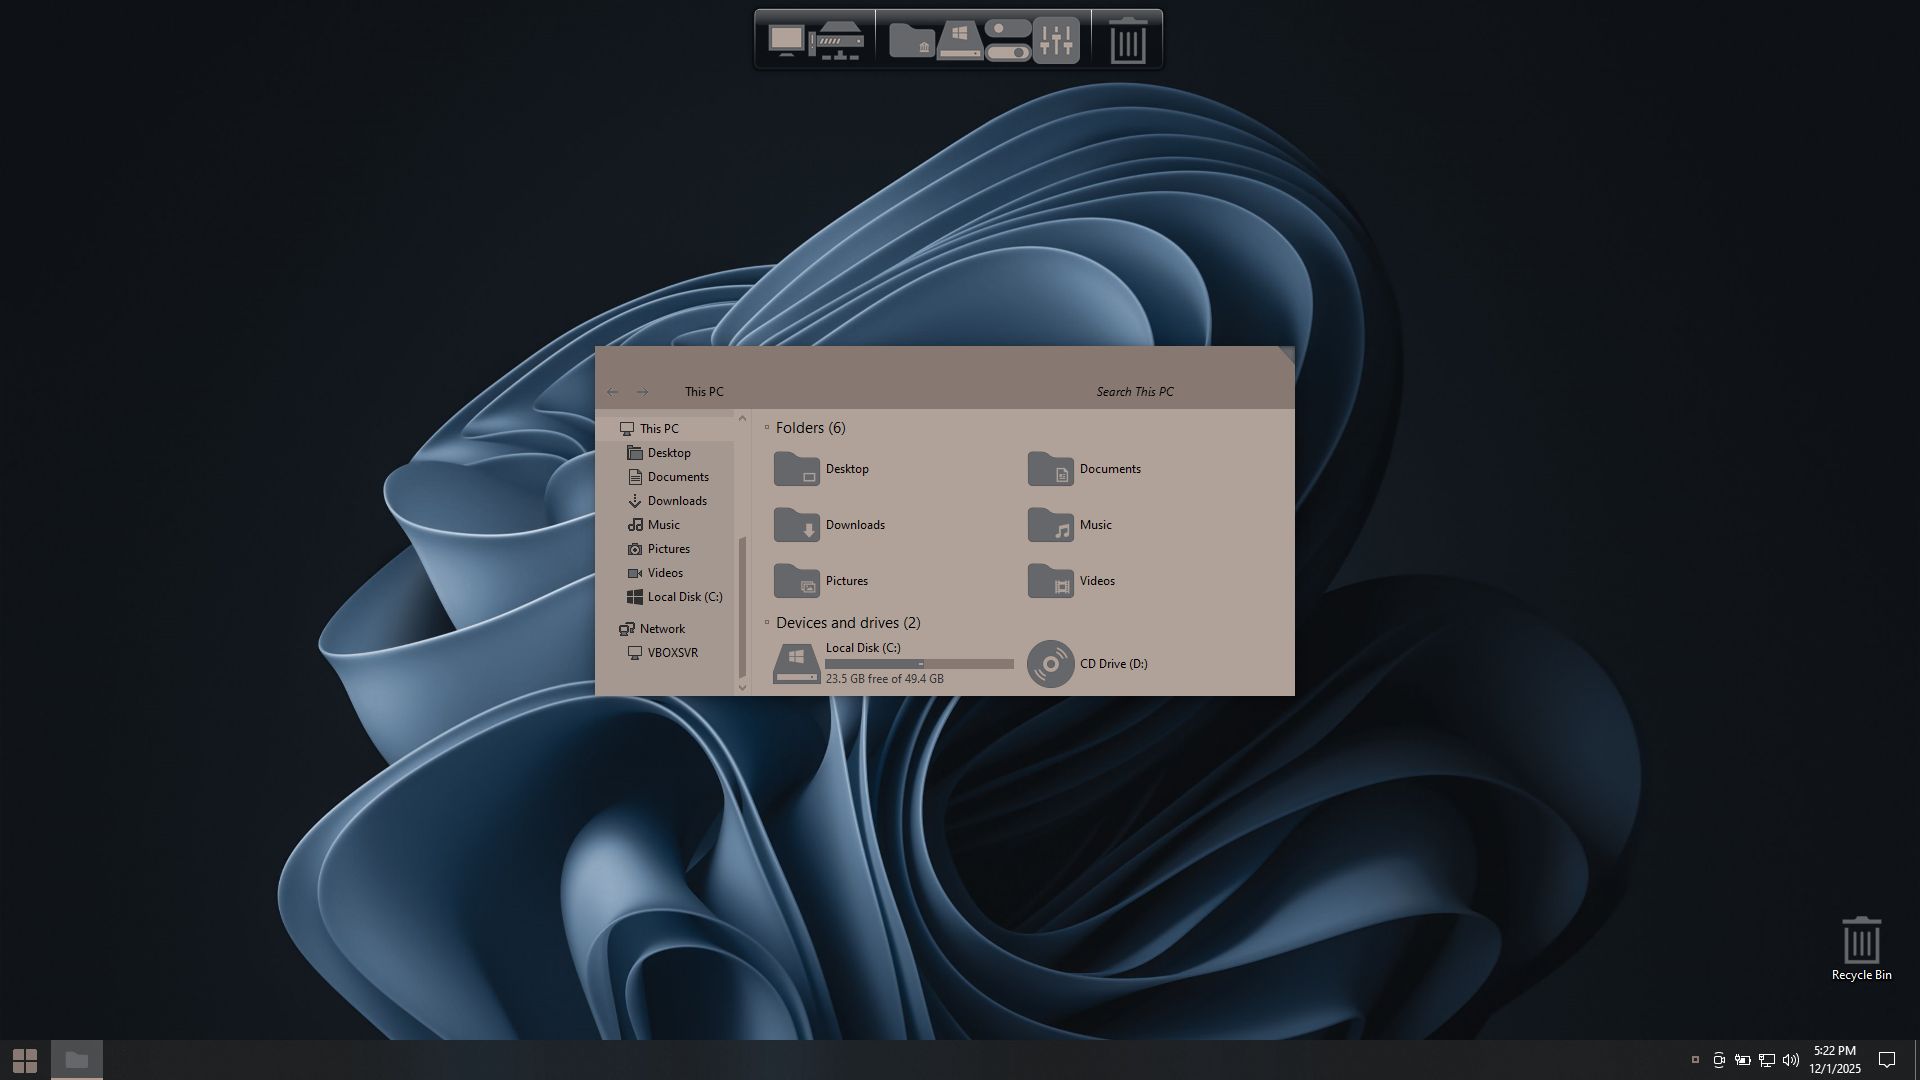Image resolution: width=1920 pixels, height=1080 pixels.
Task: Open the CD Drive (D:) disc icon
Action: [x=1050, y=664]
